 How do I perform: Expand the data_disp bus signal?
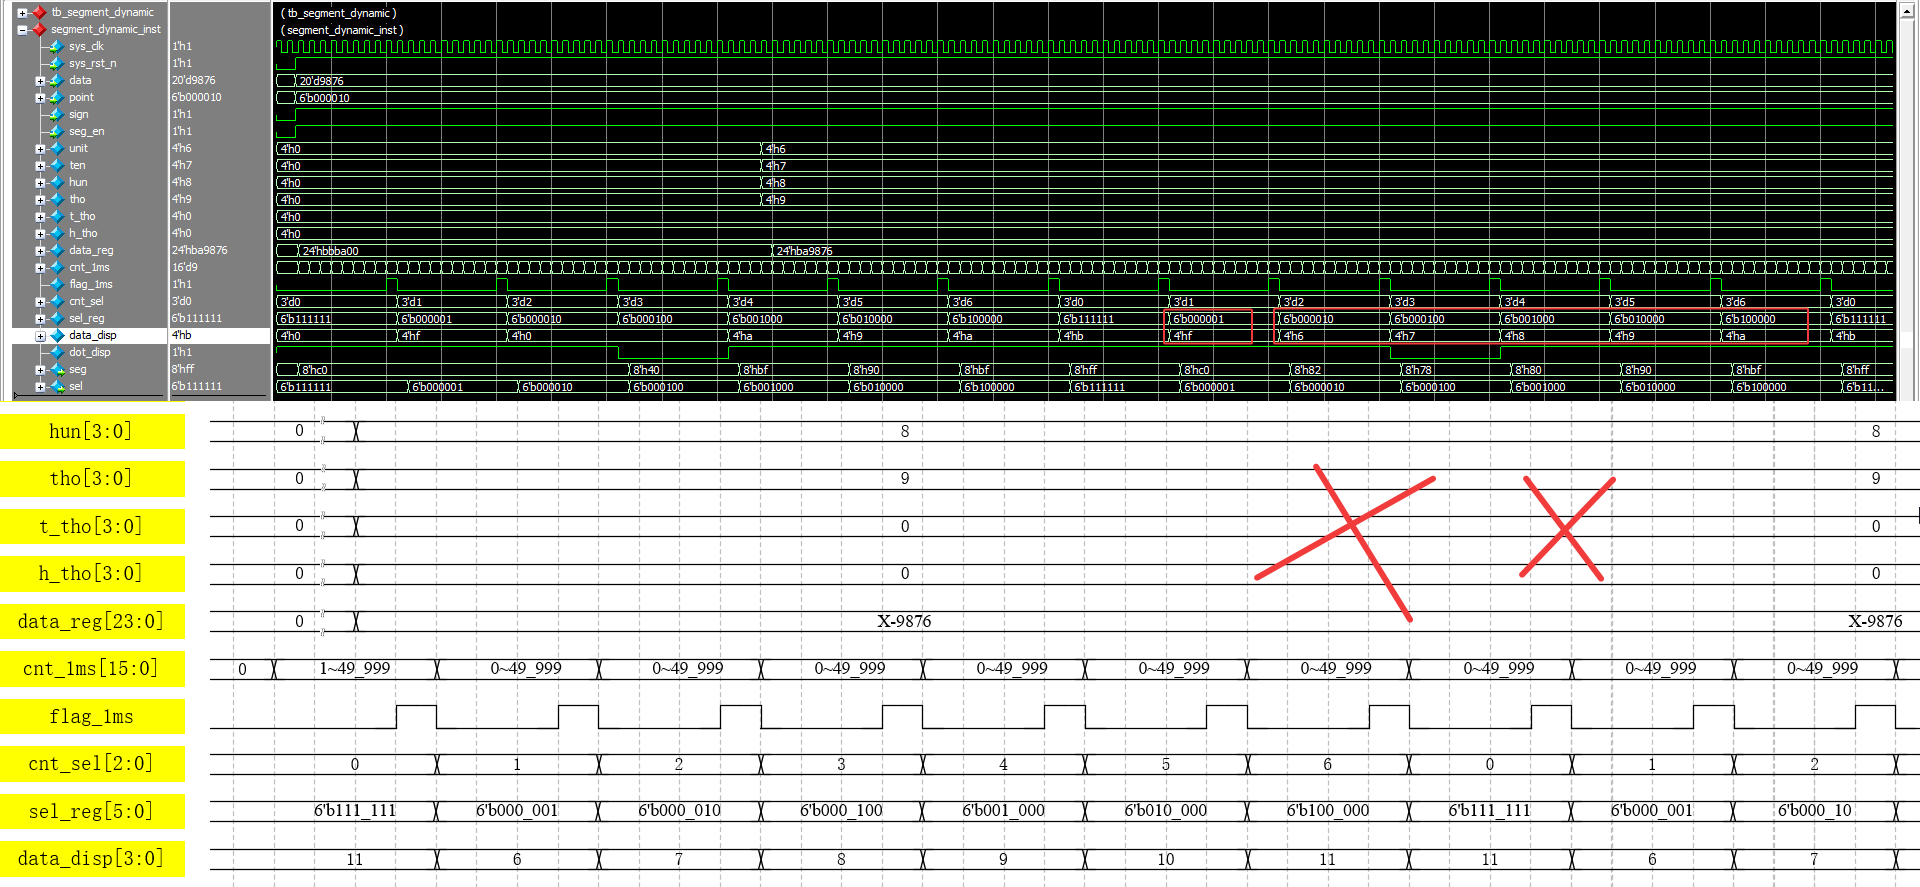tap(40, 336)
